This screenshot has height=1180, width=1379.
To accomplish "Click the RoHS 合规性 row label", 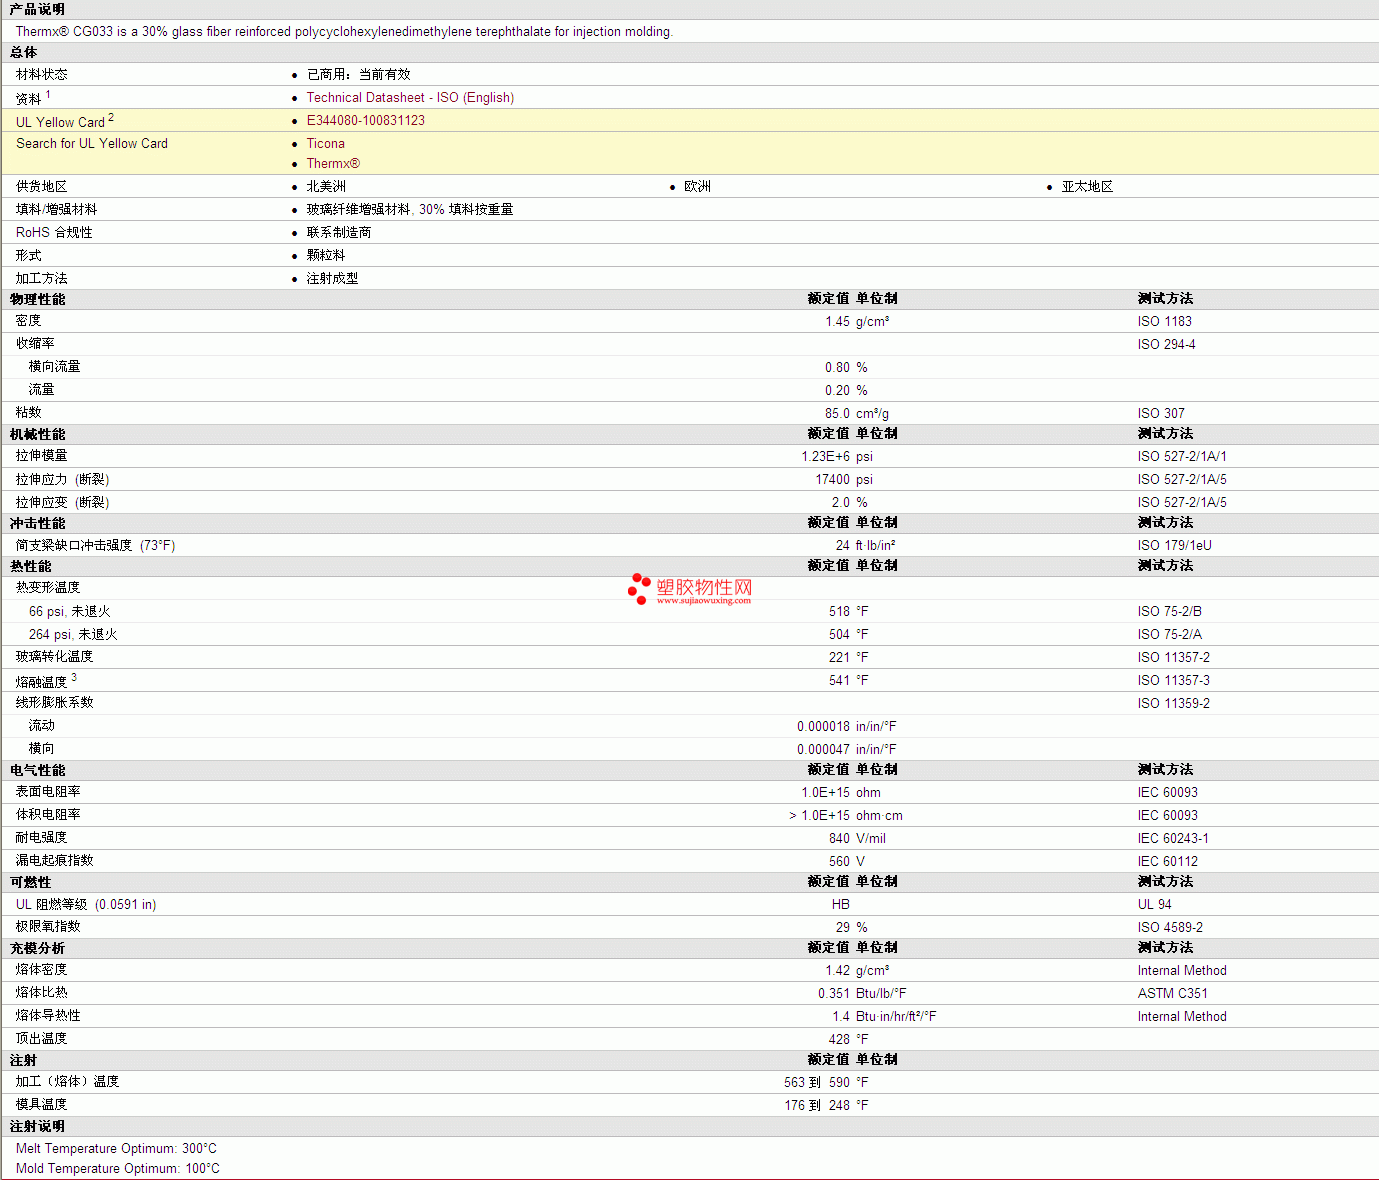I will [54, 233].
